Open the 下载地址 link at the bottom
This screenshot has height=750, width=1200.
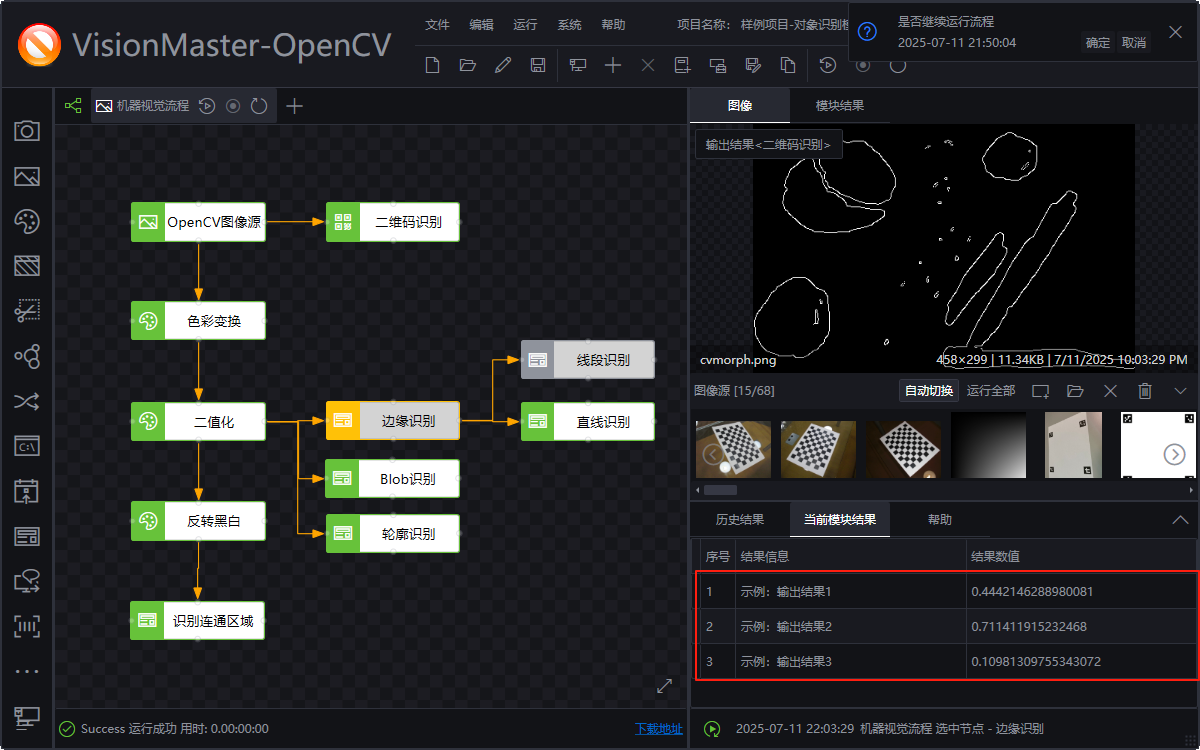click(x=657, y=730)
